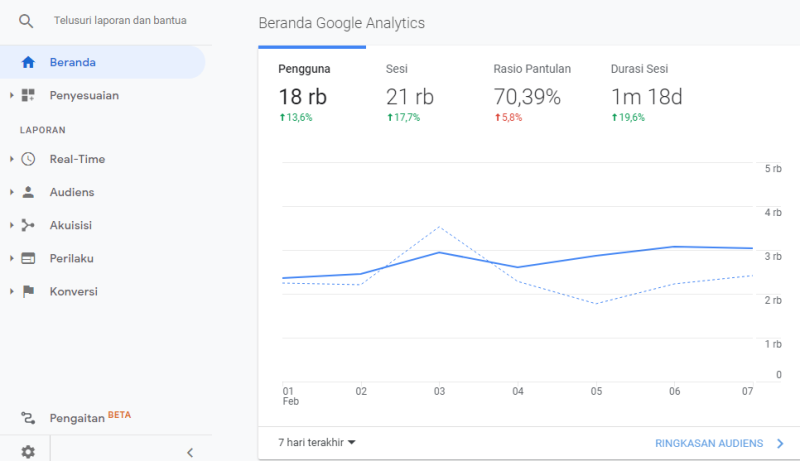Select the Rasio Pantulan metric tab
The image size is (800, 461).
point(532,93)
